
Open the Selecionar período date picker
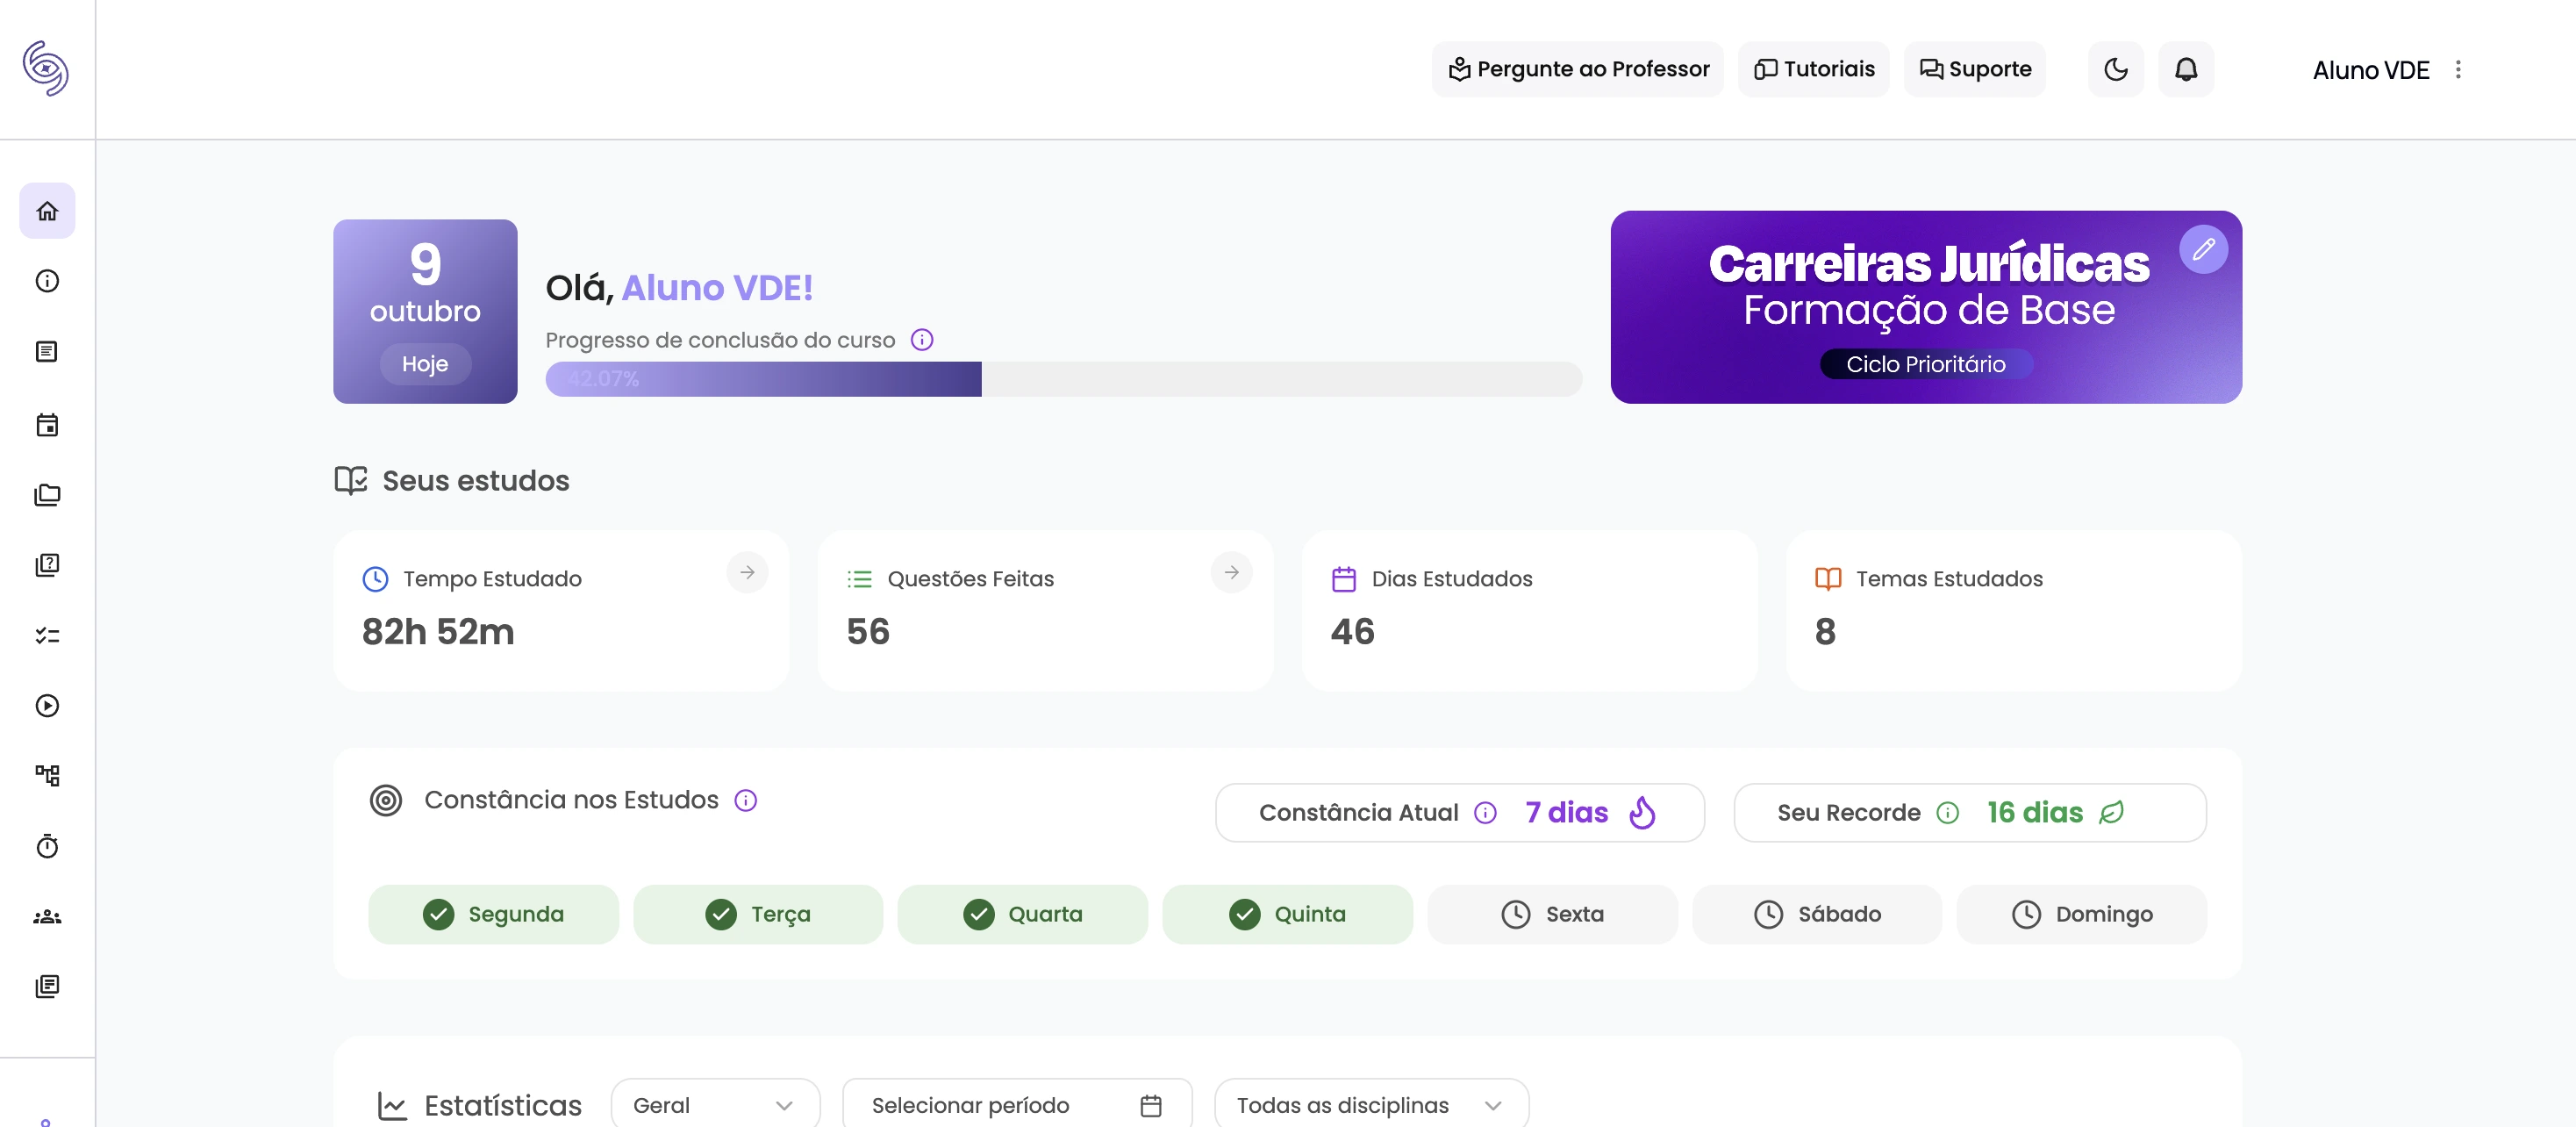coord(1016,1104)
